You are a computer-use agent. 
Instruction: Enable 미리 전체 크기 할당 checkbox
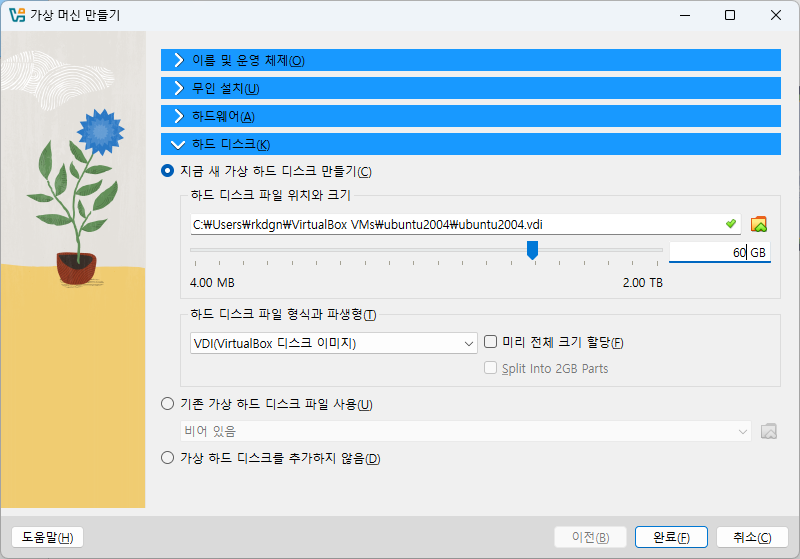coord(490,342)
